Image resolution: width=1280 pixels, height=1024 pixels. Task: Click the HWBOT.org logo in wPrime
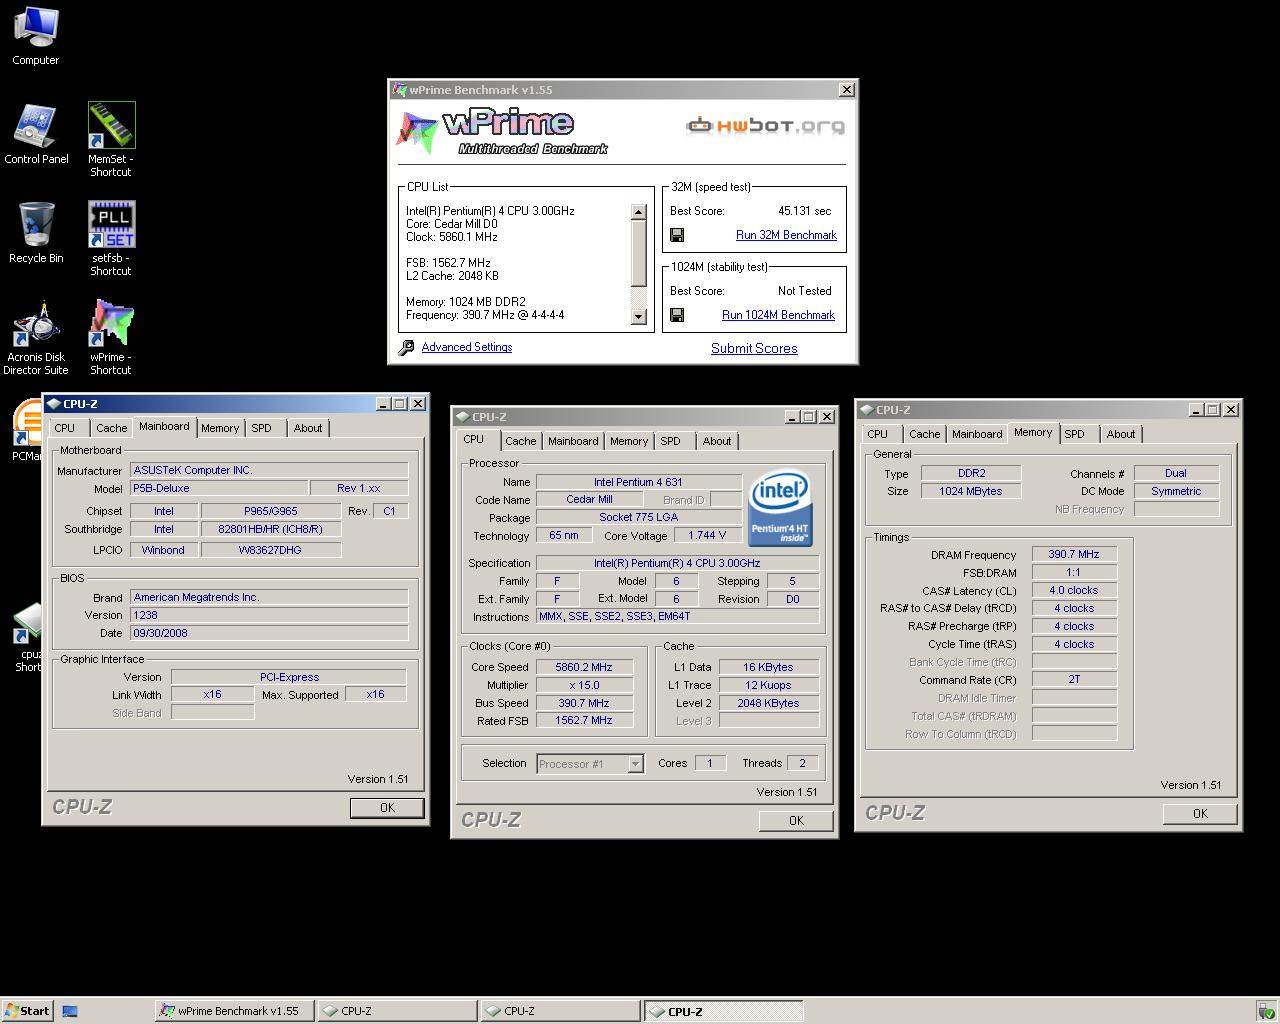[x=765, y=126]
